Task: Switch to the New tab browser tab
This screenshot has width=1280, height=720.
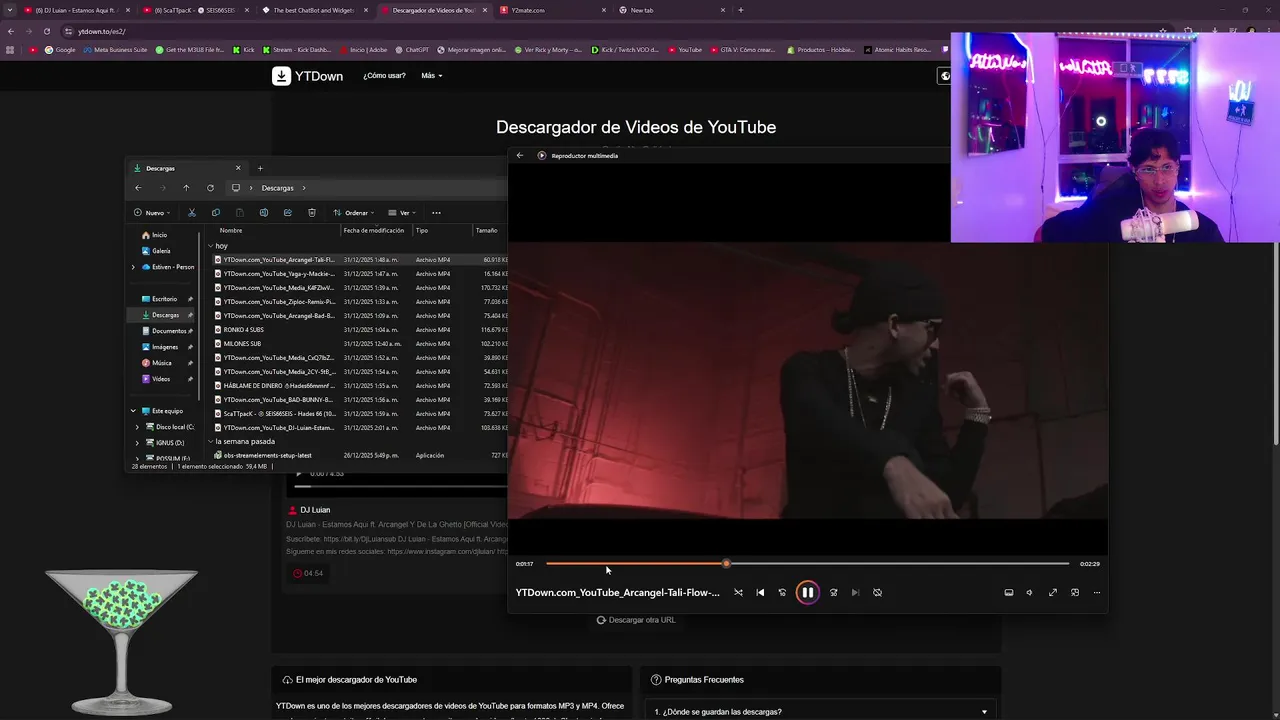Action: [670, 10]
